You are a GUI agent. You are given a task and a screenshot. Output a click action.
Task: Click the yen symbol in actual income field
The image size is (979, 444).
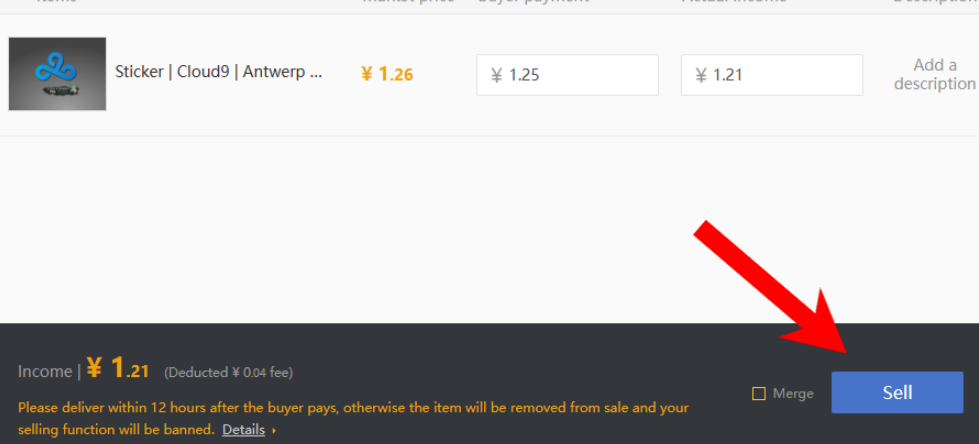(701, 76)
